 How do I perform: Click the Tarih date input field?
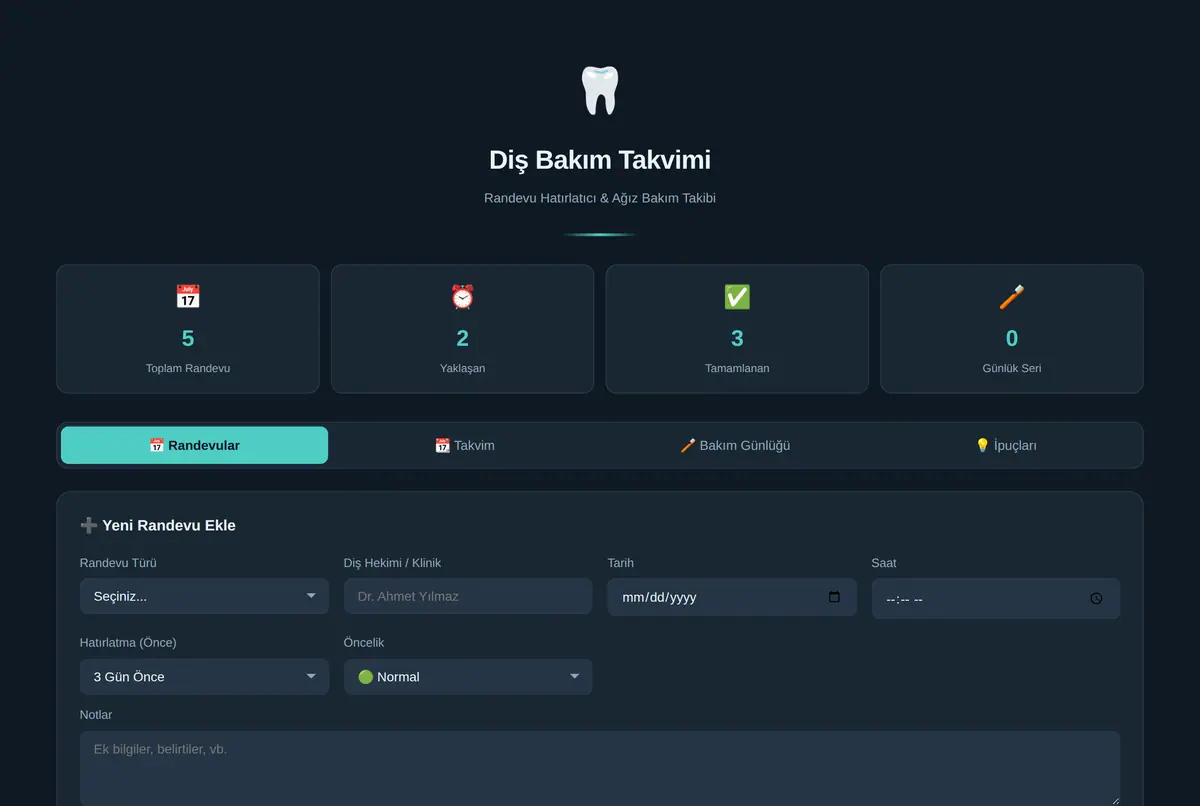(732, 597)
